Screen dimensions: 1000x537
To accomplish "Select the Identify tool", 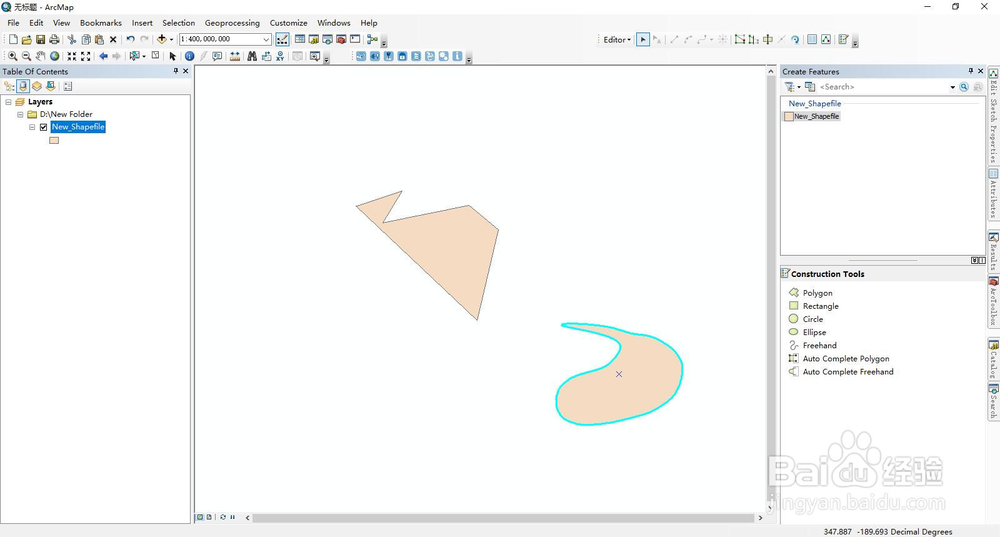I will click(189, 56).
